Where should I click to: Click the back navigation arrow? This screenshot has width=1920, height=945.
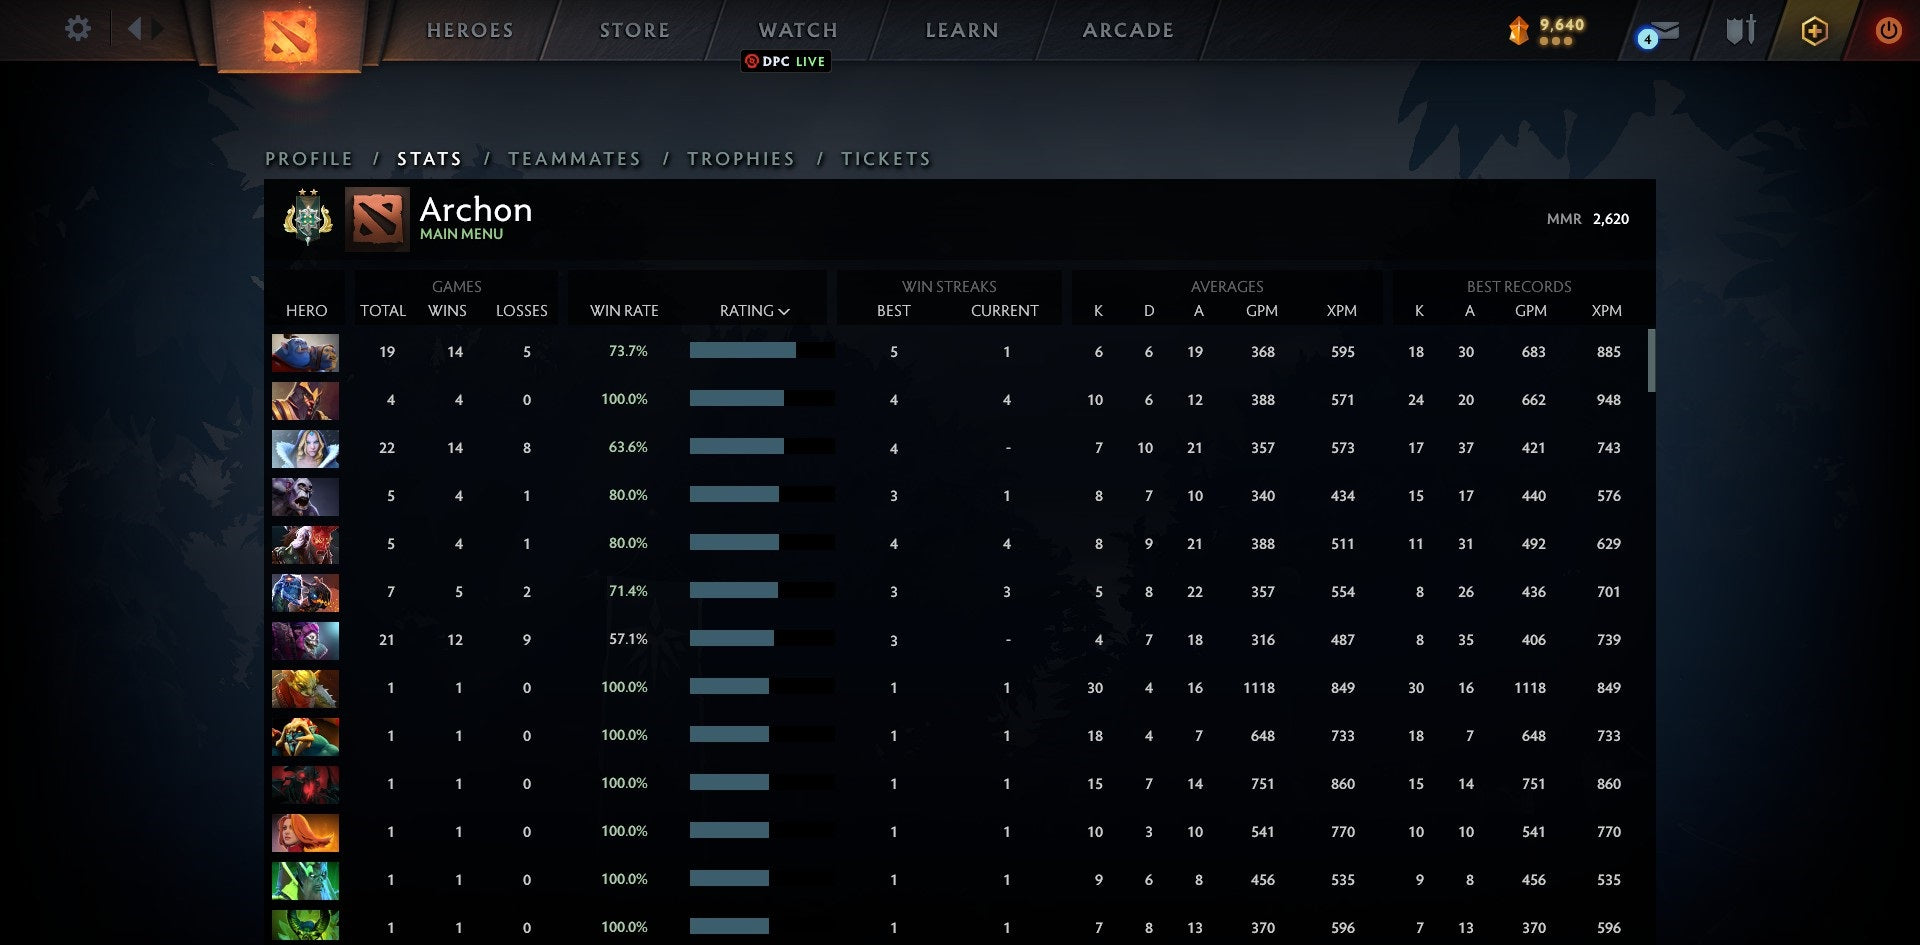point(135,29)
